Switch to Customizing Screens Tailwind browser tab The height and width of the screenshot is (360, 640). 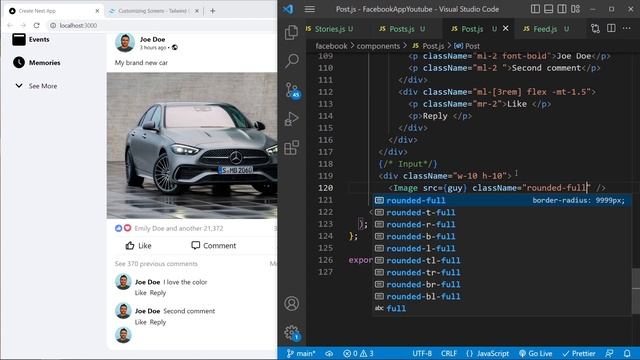tap(153, 11)
